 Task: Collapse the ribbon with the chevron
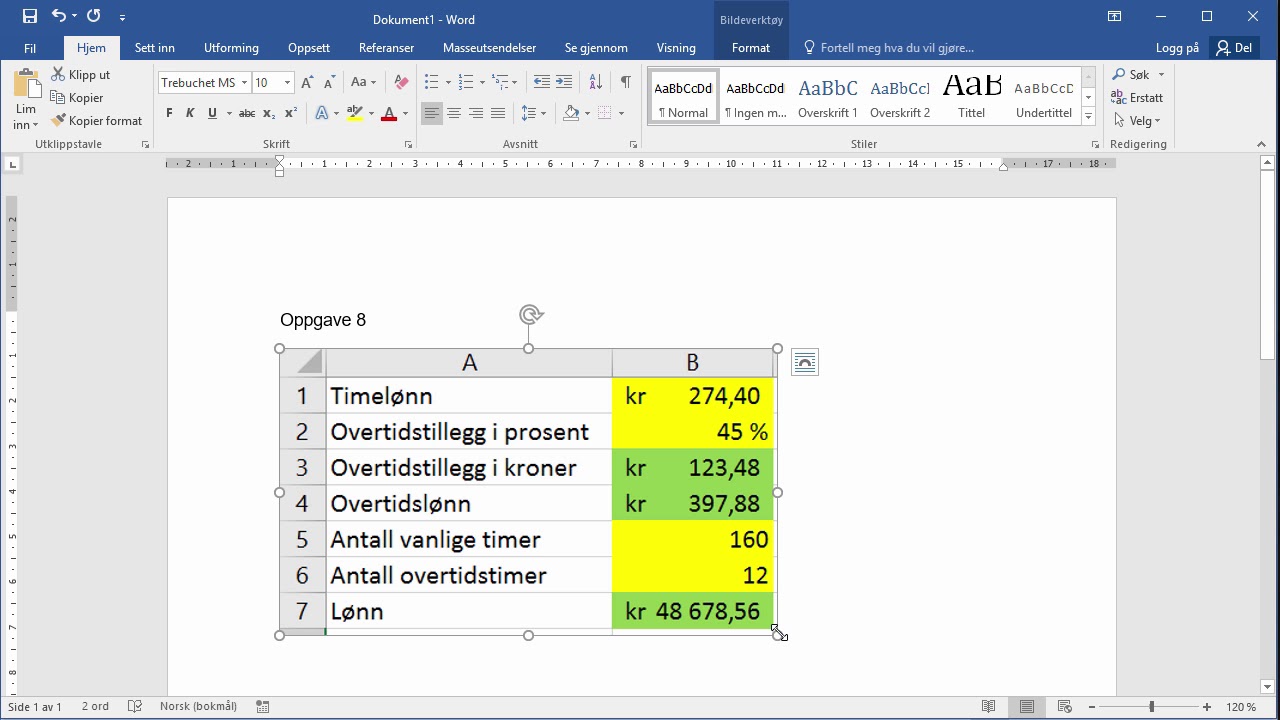tap(1262, 145)
